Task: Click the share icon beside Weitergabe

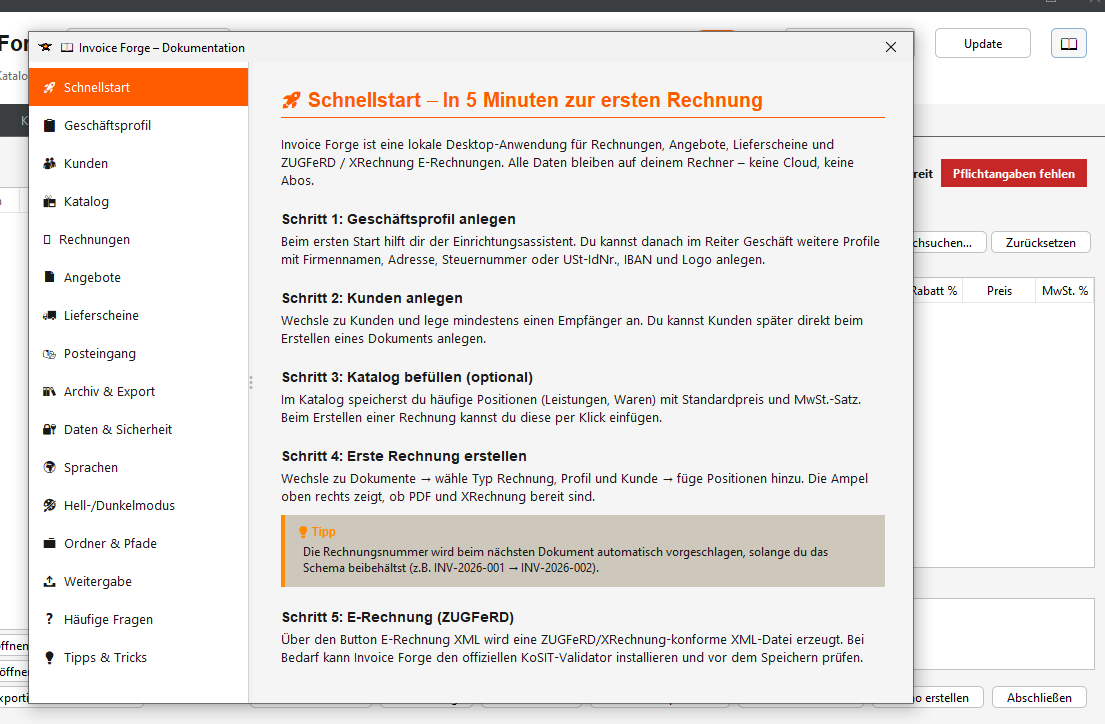Action: tap(49, 582)
